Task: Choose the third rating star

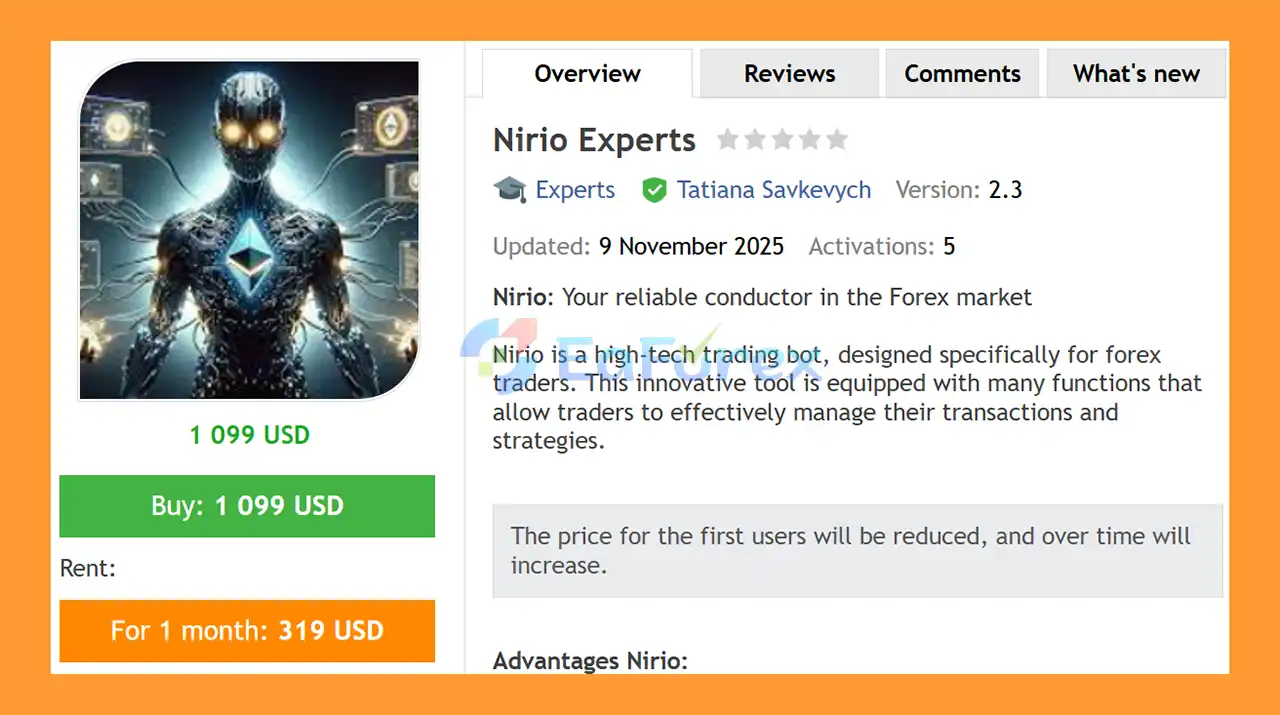Action: [x=782, y=140]
